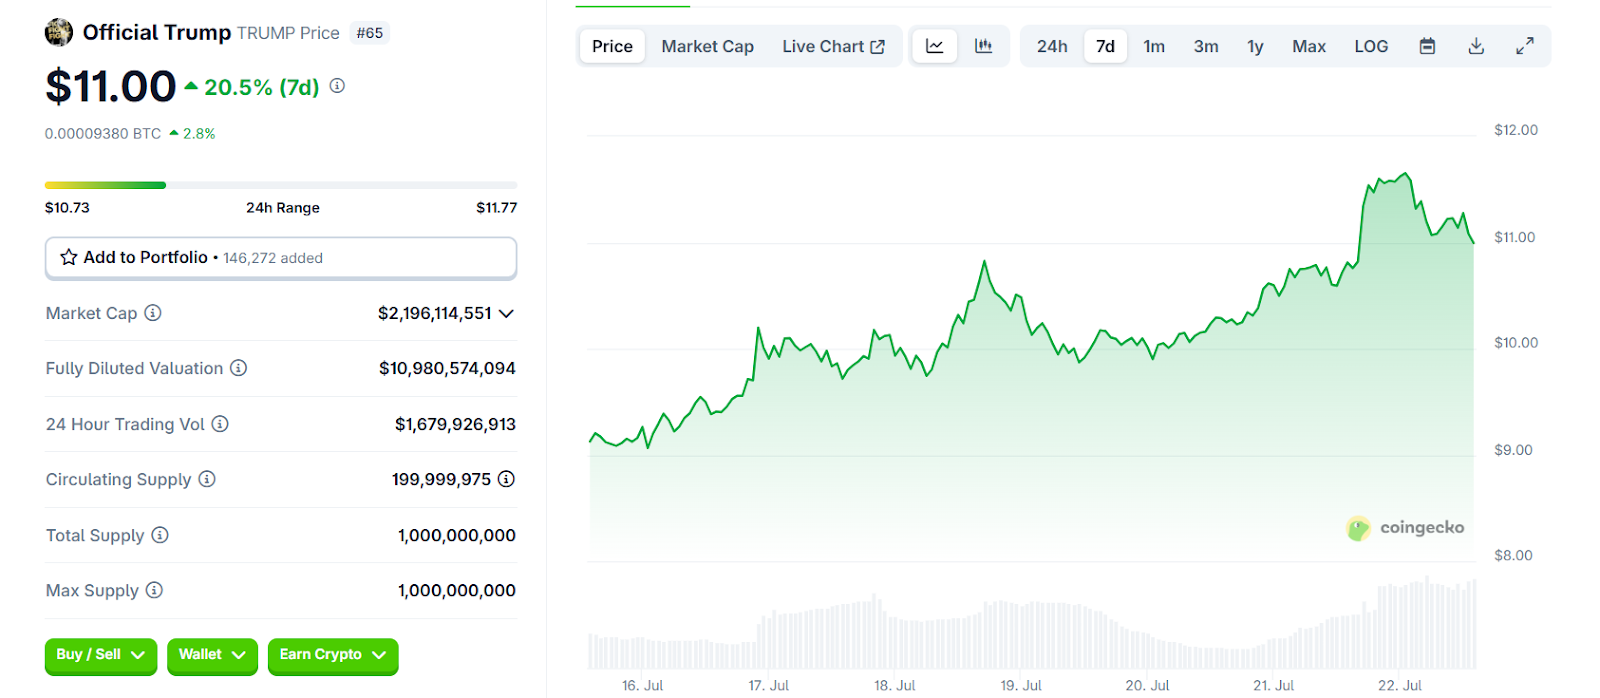Click the $11.77 range high value
This screenshot has height=698, width=1600.
tap(496, 208)
